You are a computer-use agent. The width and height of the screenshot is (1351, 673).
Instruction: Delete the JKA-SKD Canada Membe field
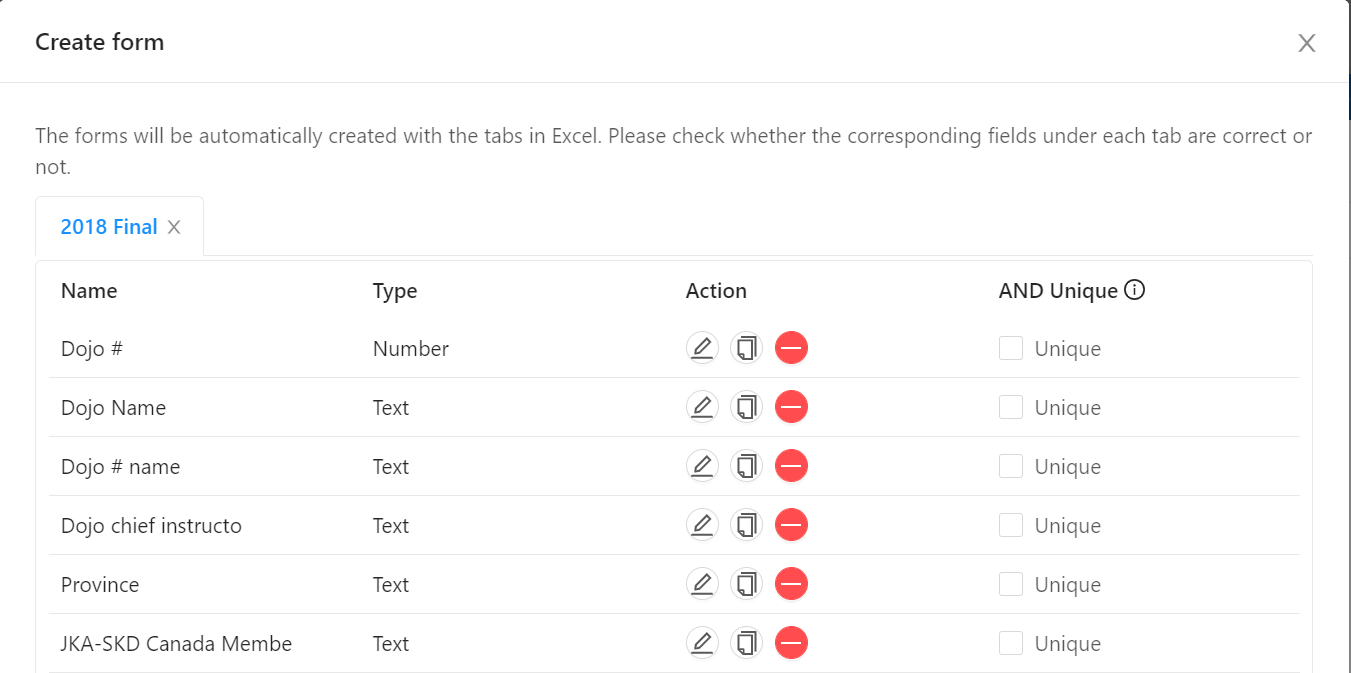click(791, 643)
